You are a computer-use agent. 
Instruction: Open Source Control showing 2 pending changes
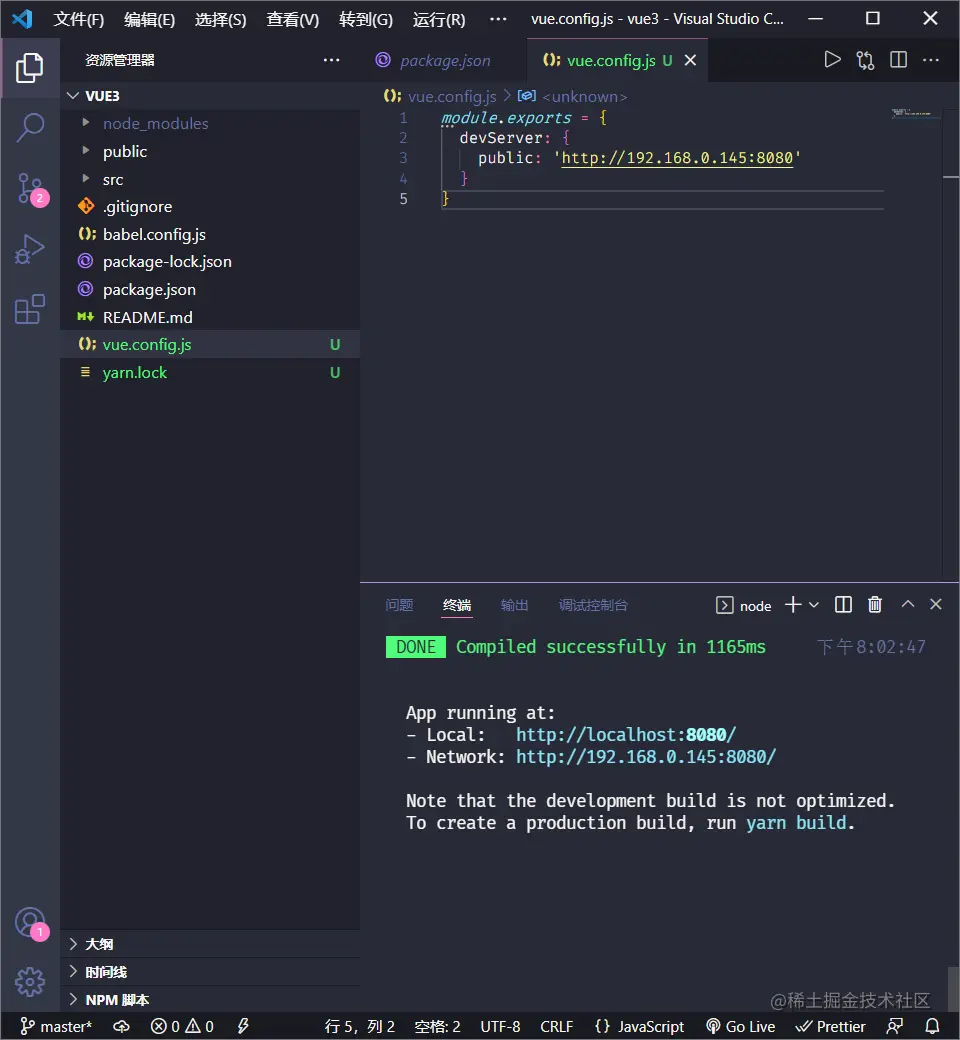(30, 188)
